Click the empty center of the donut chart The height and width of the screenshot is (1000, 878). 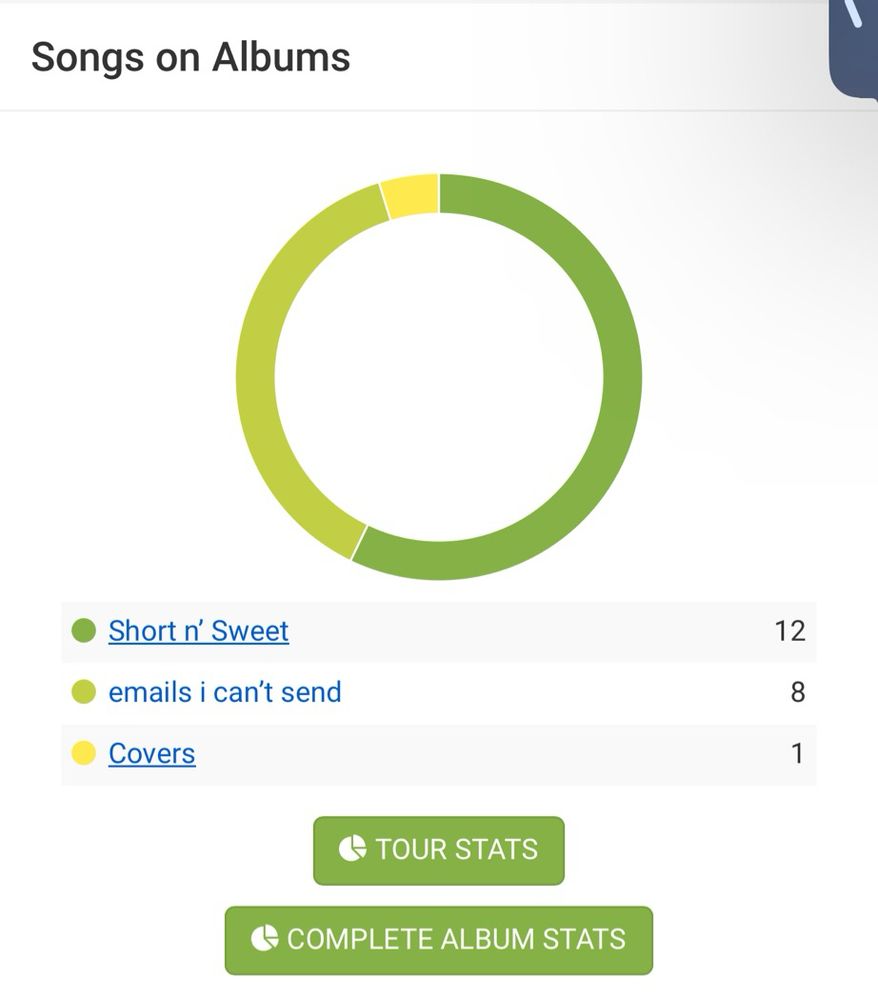[x=439, y=376]
